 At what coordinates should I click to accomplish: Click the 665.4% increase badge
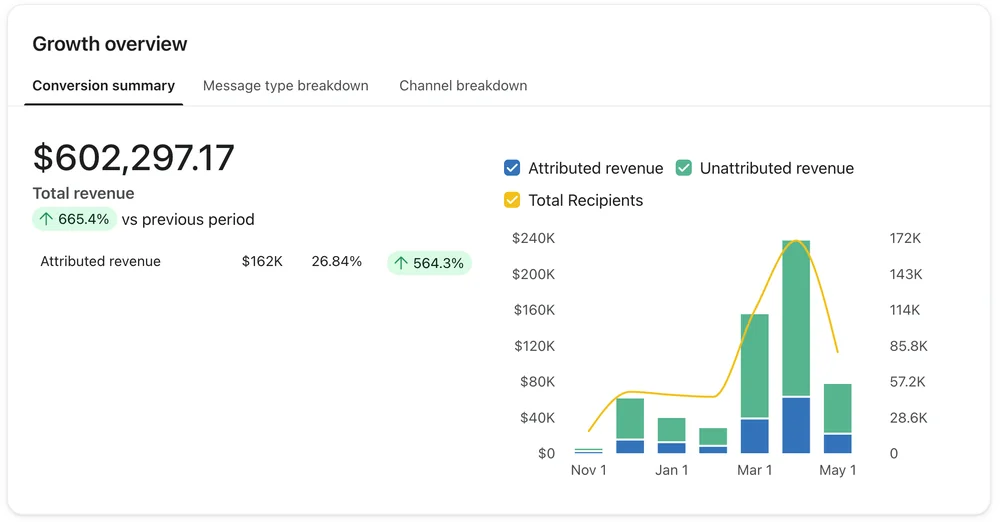point(75,219)
